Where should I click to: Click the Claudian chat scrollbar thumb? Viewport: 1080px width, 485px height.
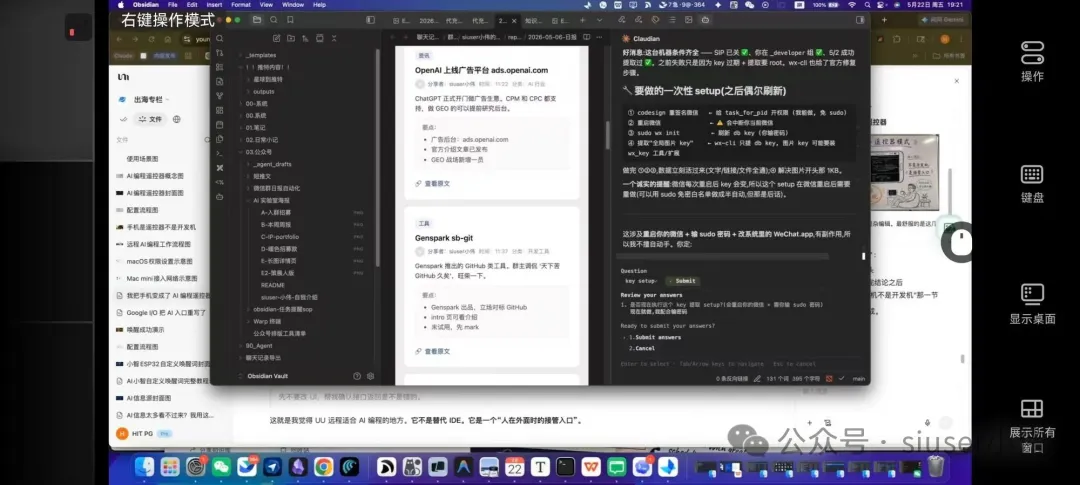coord(864,256)
